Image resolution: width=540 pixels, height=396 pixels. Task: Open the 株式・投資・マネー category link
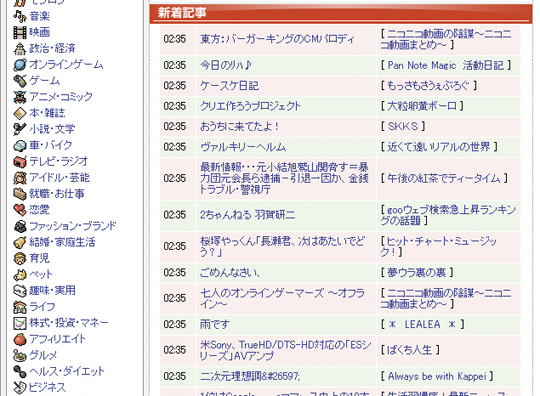click(69, 323)
